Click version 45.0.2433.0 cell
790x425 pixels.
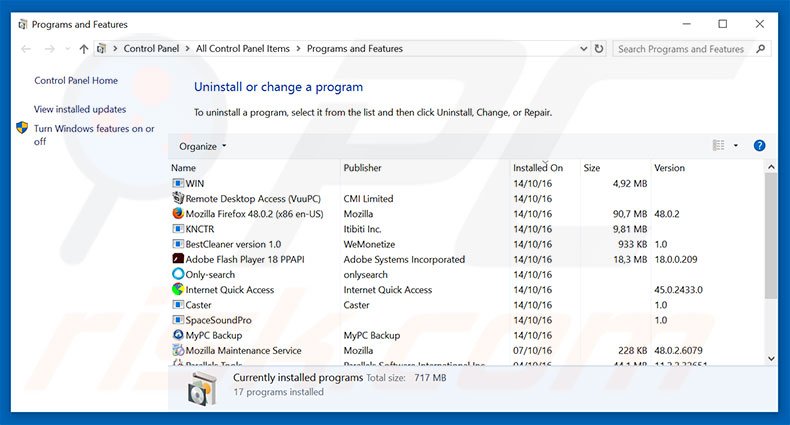[x=678, y=290]
